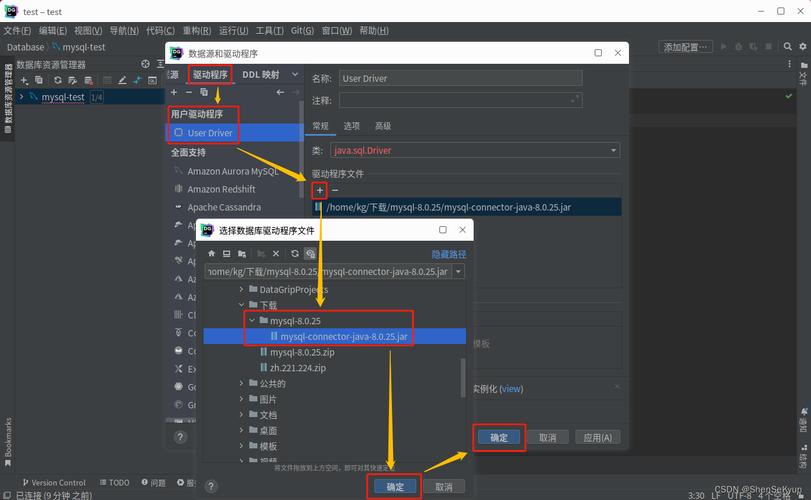The width and height of the screenshot is (811, 500).
Task: Click path text field in file chooser
Action: [x=328, y=271]
